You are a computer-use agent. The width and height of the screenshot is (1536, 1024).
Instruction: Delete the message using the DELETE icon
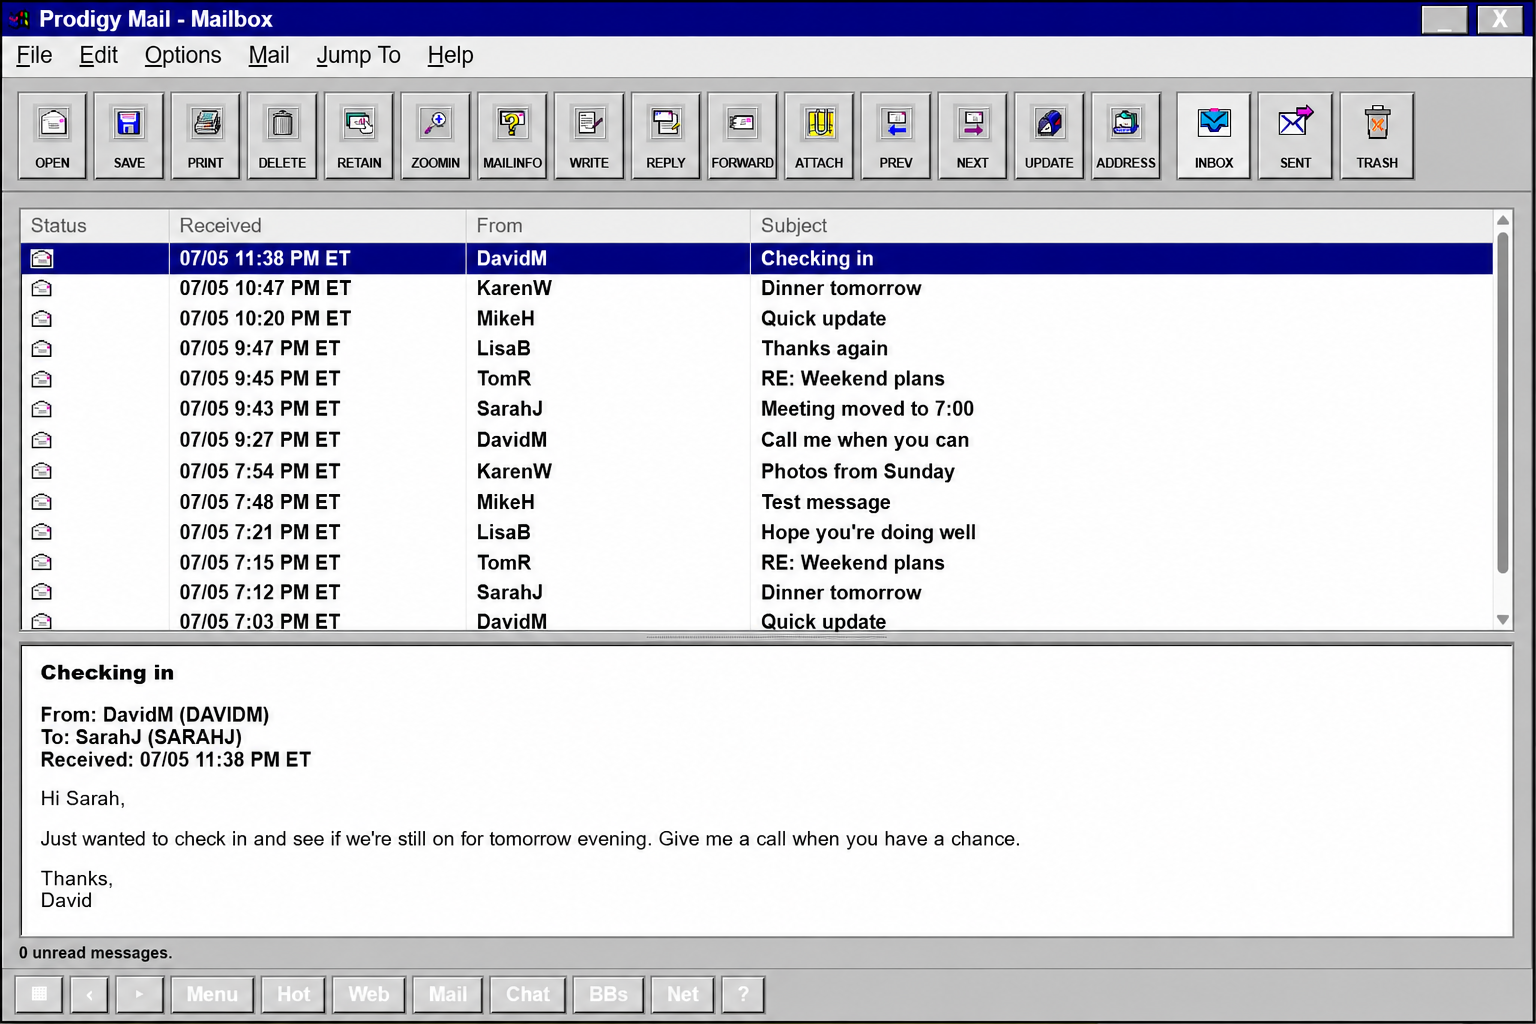click(282, 136)
